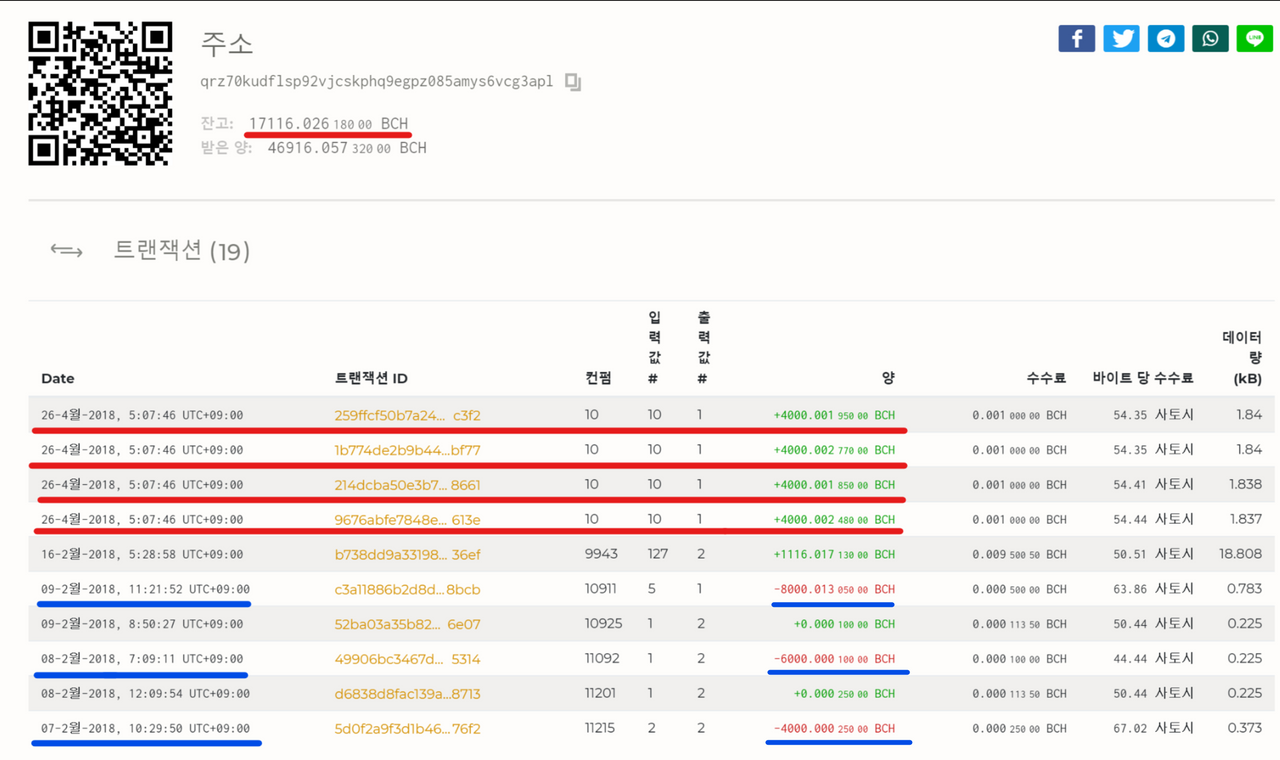
Task: Open transaction 214dcba50e3b7... 8661
Action: [x=407, y=485]
